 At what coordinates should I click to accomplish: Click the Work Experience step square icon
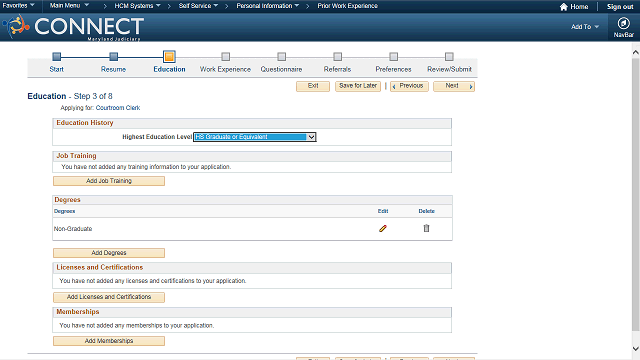pos(225,56)
